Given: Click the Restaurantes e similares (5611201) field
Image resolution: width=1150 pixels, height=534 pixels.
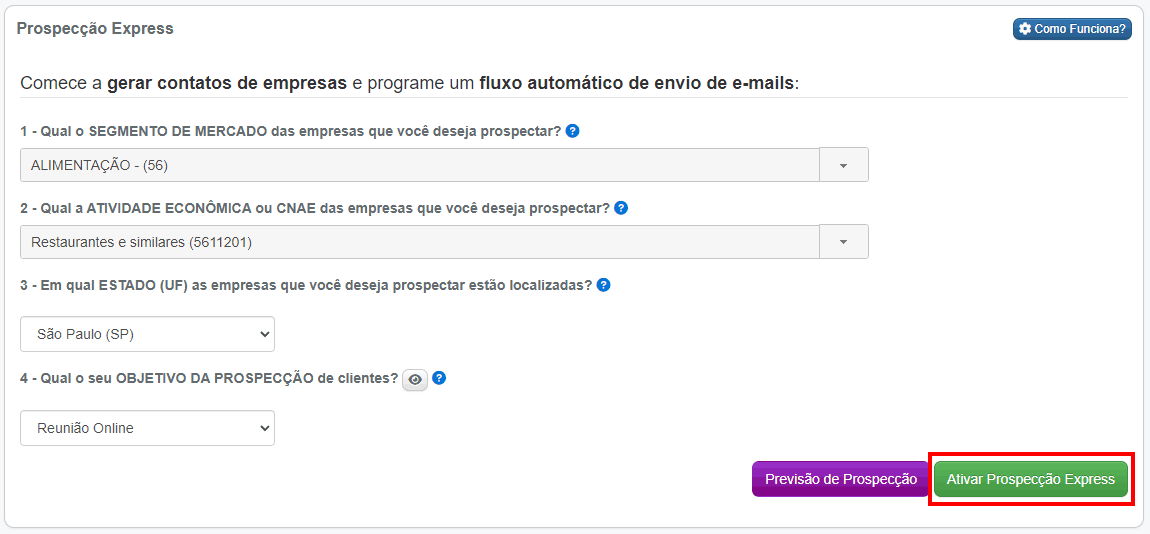Looking at the screenshot, I should coord(420,241).
